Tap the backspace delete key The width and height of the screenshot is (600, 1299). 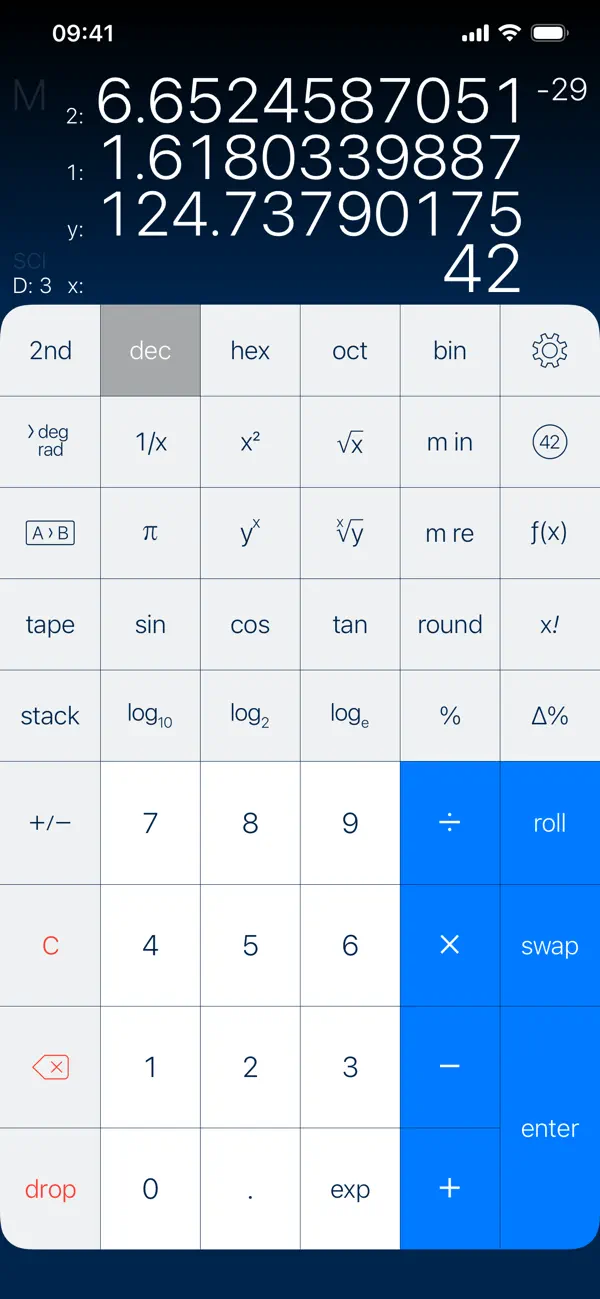click(50, 1067)
